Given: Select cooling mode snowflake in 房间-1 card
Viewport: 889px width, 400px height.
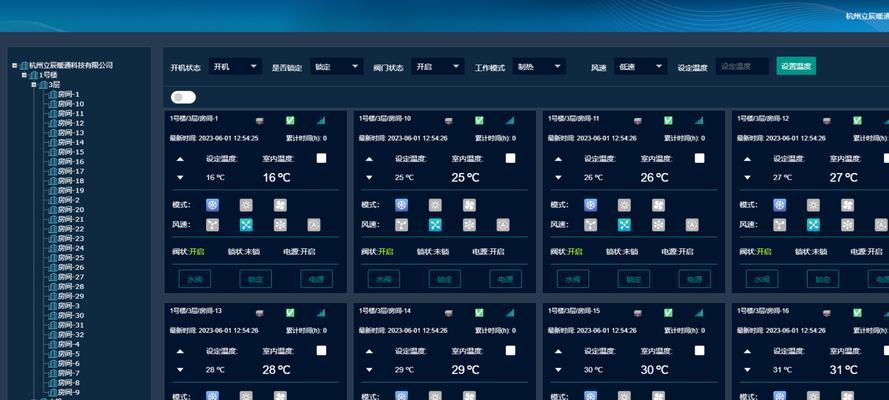Looking at the screenshot, I should pos(212,205).
